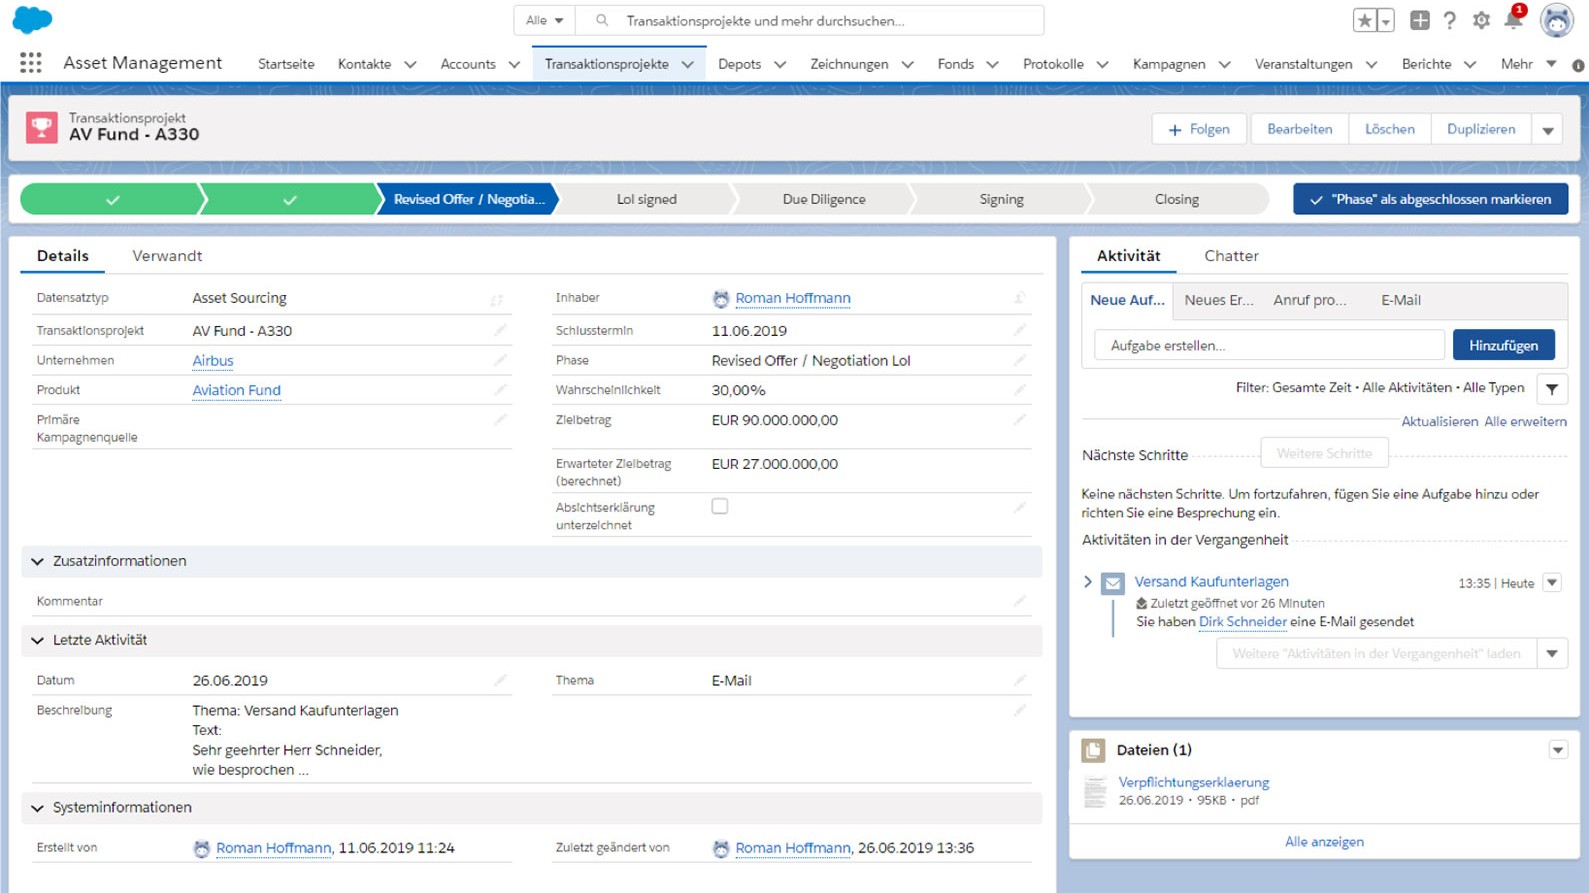Edit the Produkt field via pencil icon
The width and height of the screenshot is (1589, 893).
point(500,390)
